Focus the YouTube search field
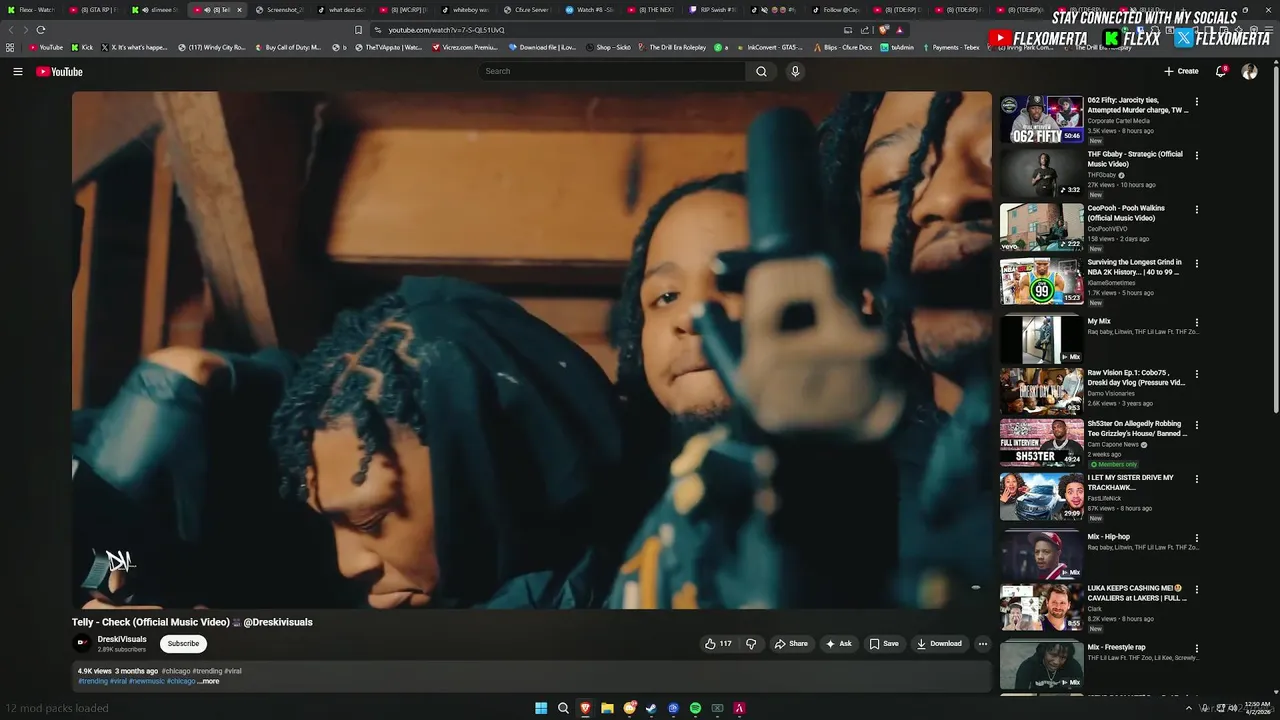This screenshot has width=1280, height=720. tap(612, 71)
